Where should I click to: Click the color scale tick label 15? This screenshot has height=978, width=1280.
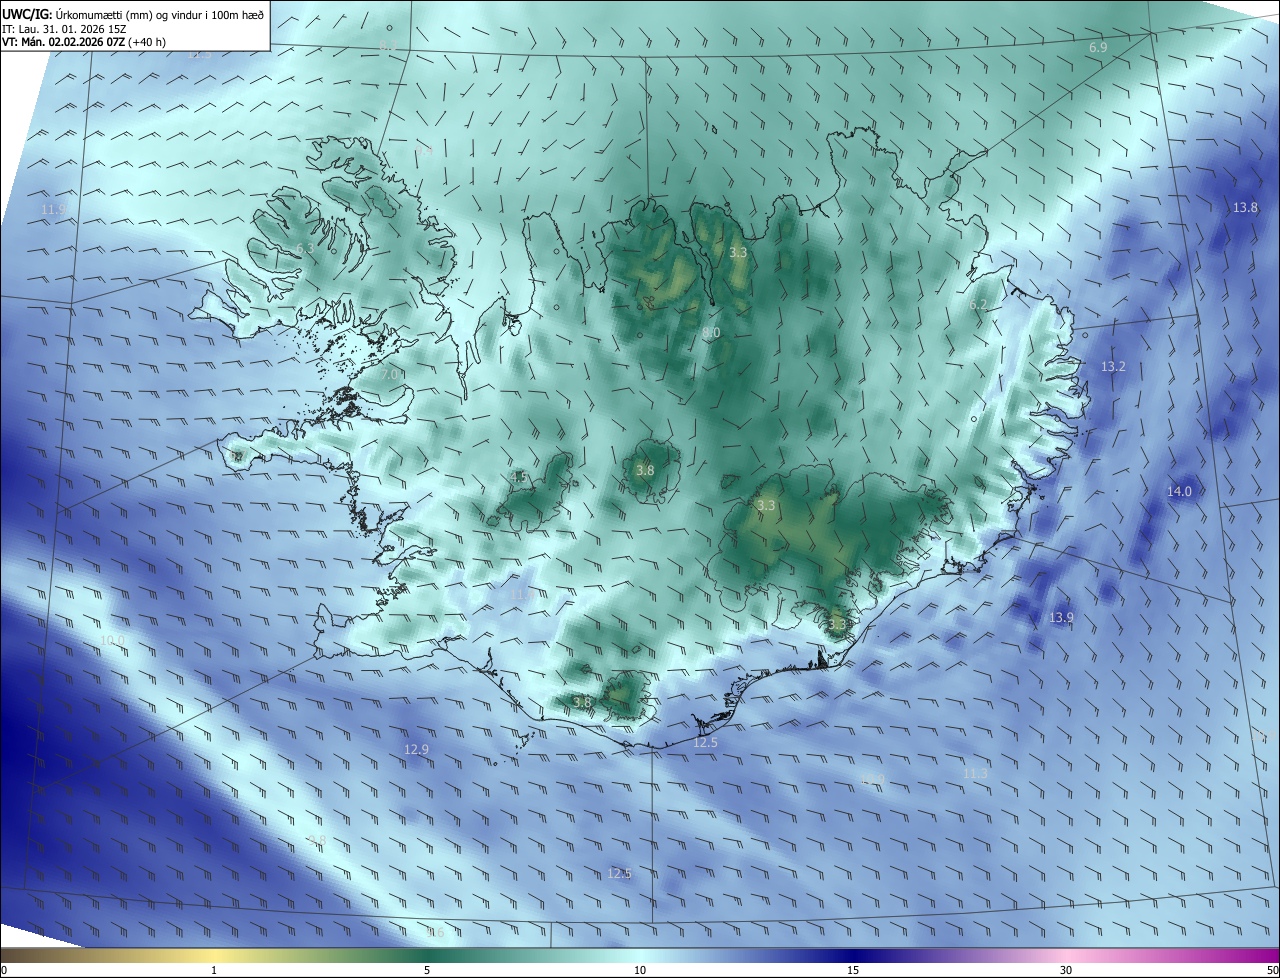(x=853, y=970)
